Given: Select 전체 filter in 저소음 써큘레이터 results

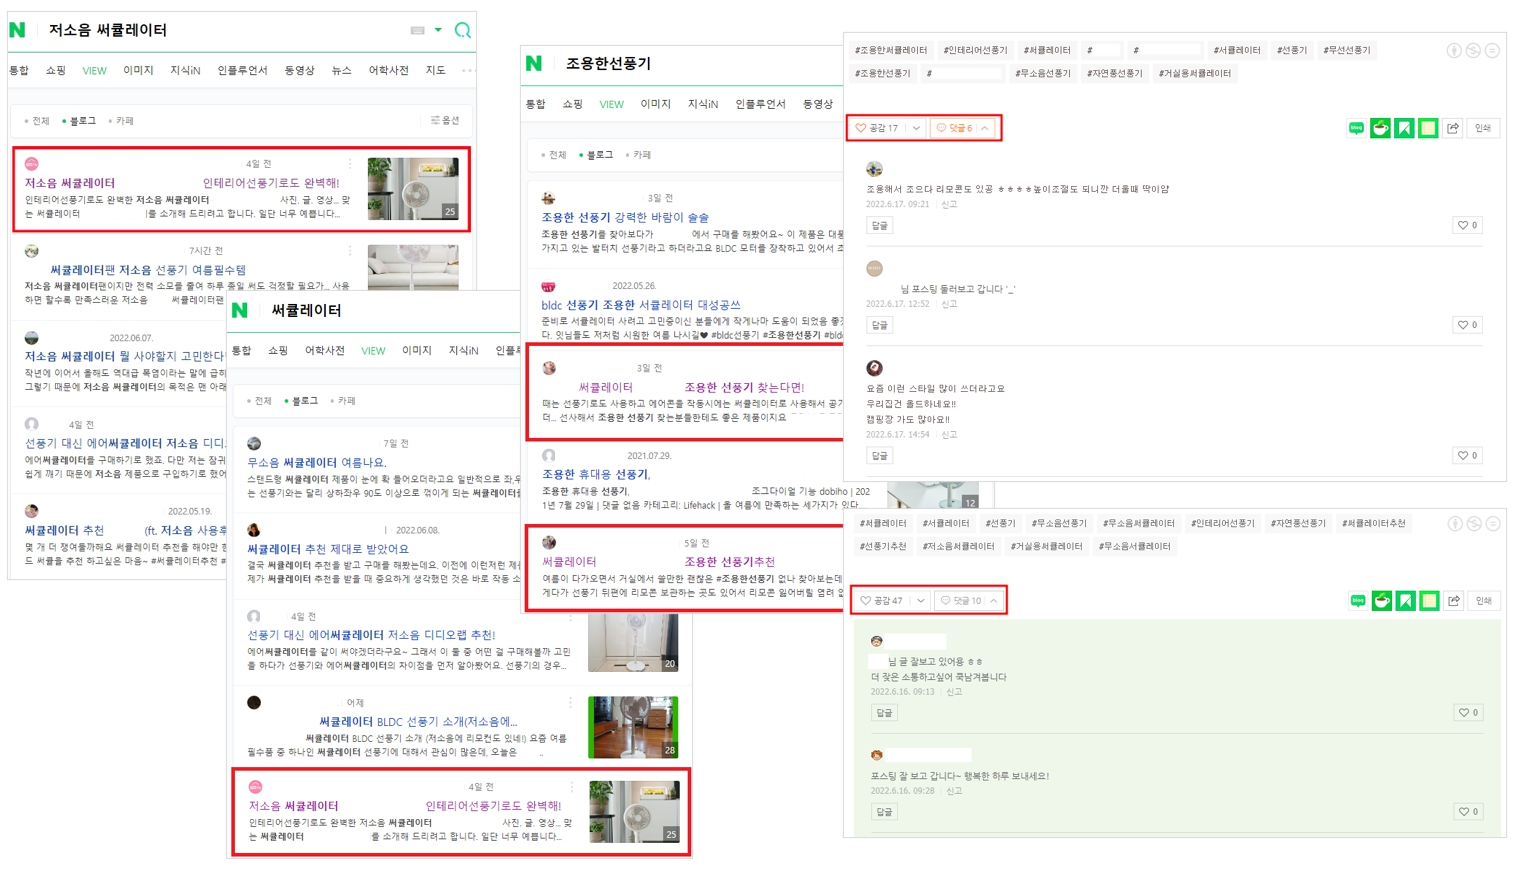Looking at the screenshot, I should [x=37, y=121].
